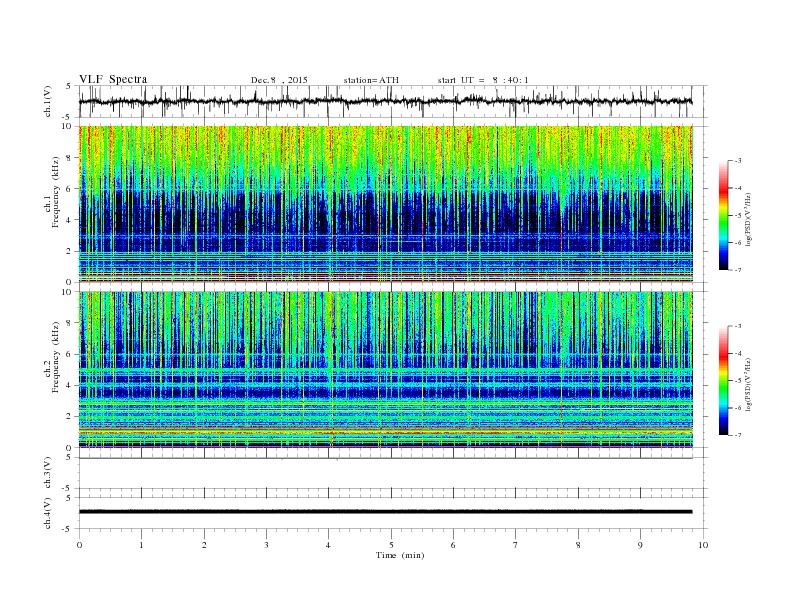Click the "ch.1(V)" waveform axis label

tap(48, 103)
